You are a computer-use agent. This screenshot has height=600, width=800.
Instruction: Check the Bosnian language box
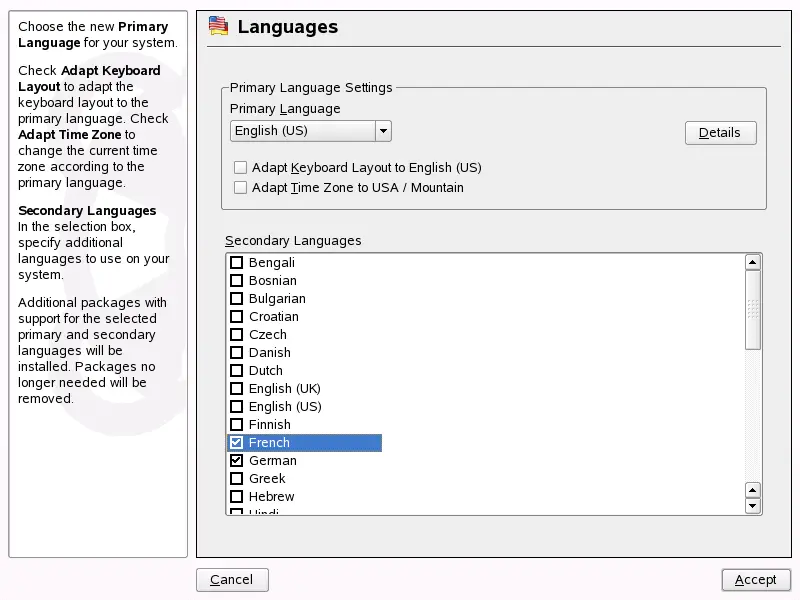[x=237, y=281]
